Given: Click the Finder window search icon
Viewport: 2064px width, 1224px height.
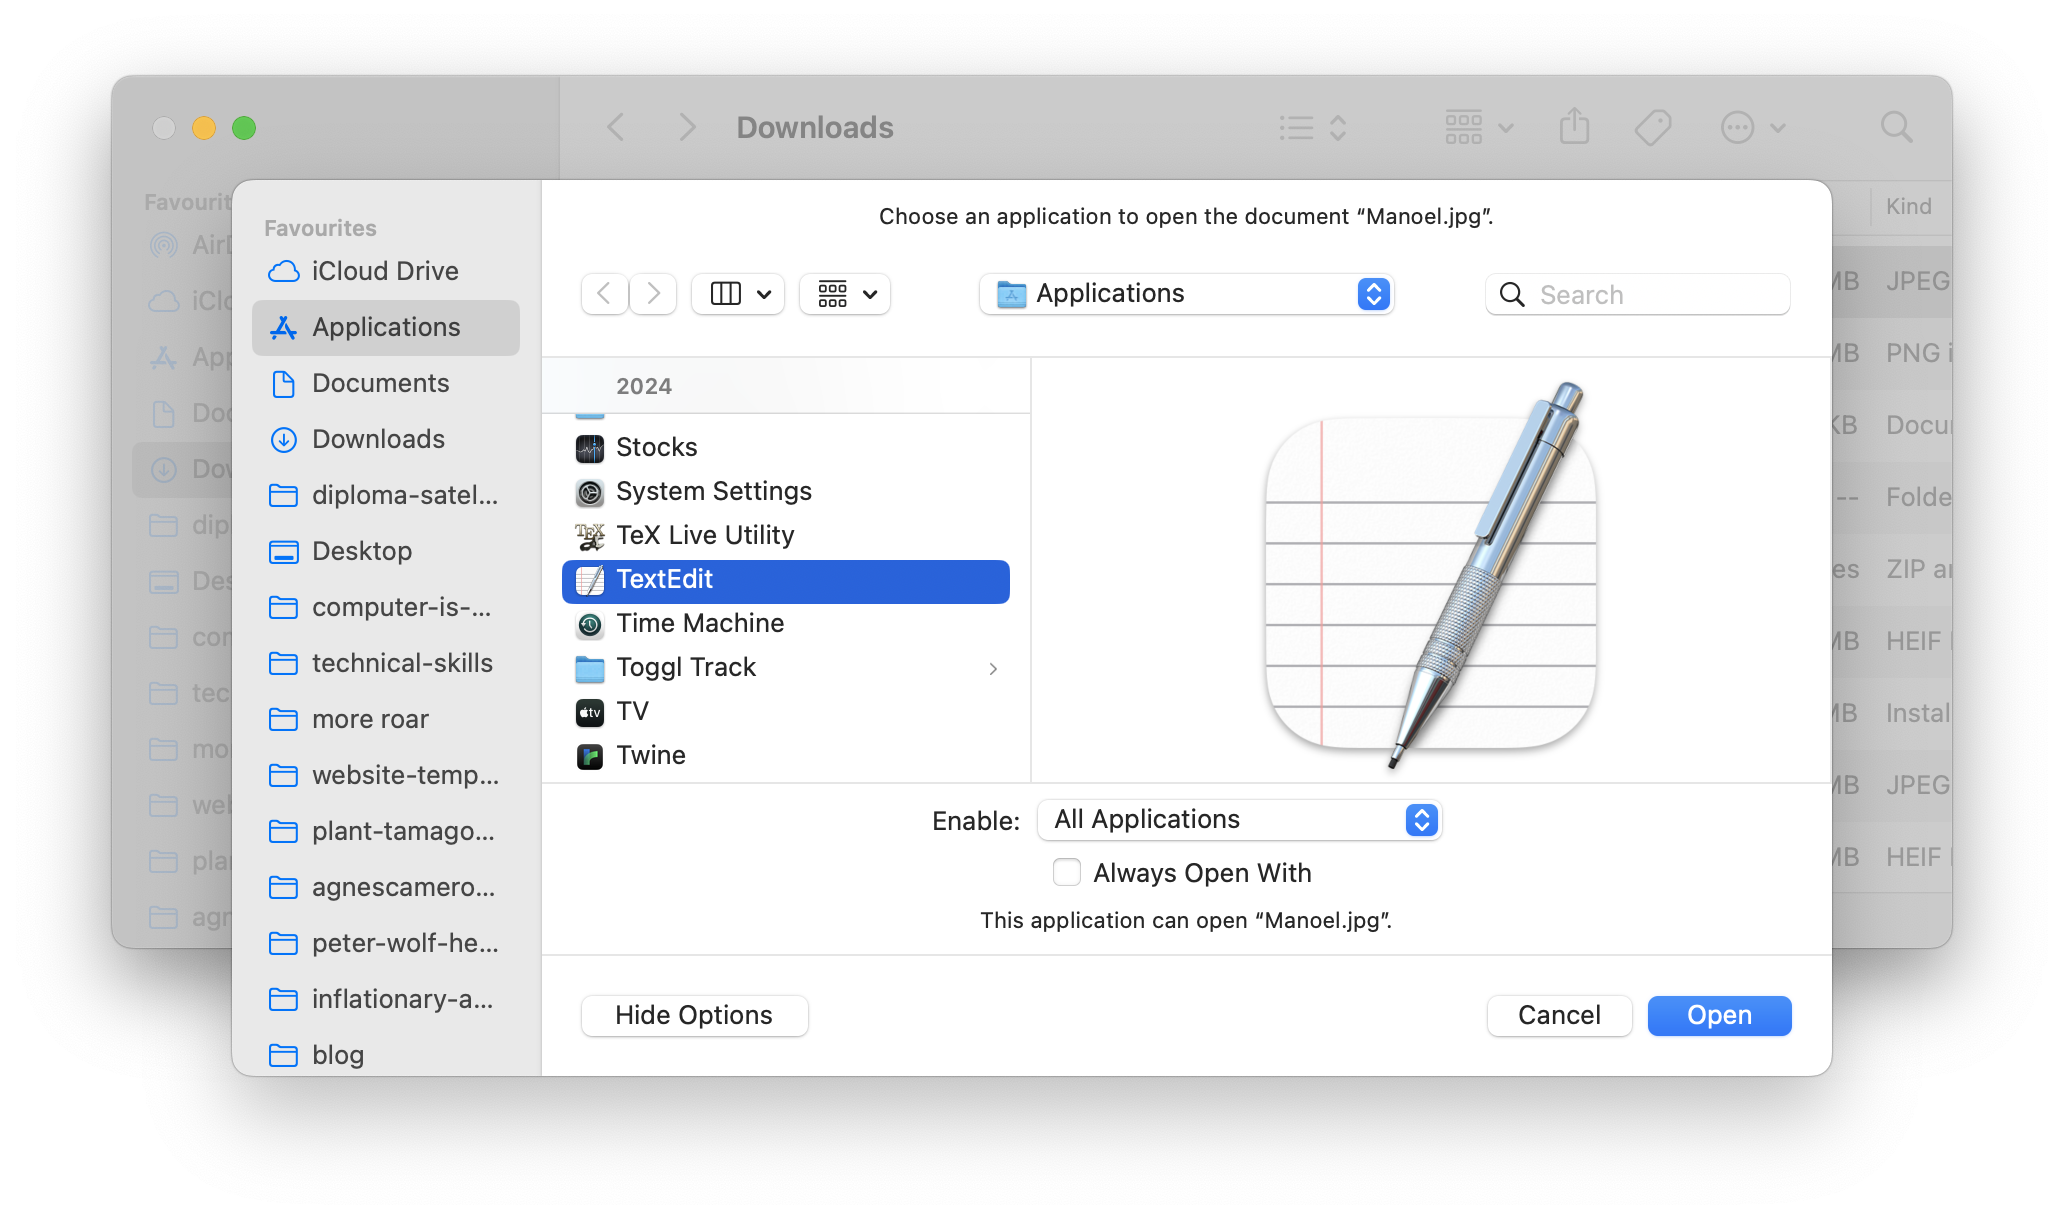Looking at the screenshot, I should pyautogui.click(x=1897, y=128).
